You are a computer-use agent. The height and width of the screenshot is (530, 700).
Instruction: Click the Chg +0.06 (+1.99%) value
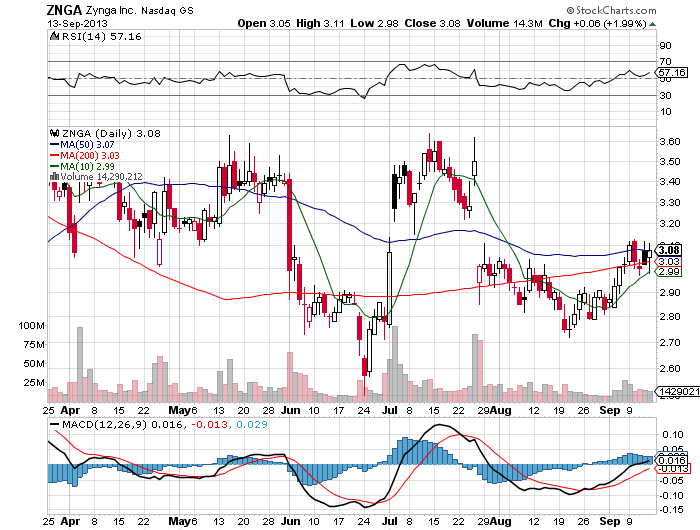pyautogui.click(x=597, y=23)
